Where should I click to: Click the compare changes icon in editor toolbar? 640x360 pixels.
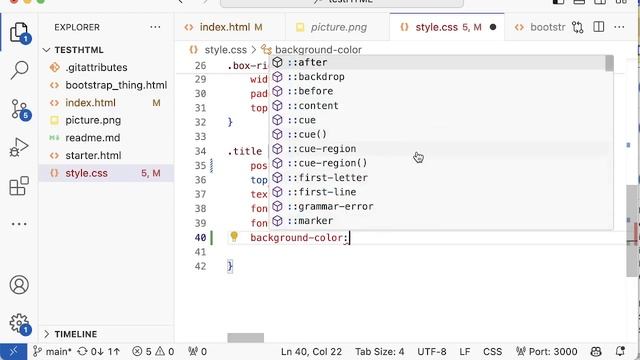(x=578, y=27)
